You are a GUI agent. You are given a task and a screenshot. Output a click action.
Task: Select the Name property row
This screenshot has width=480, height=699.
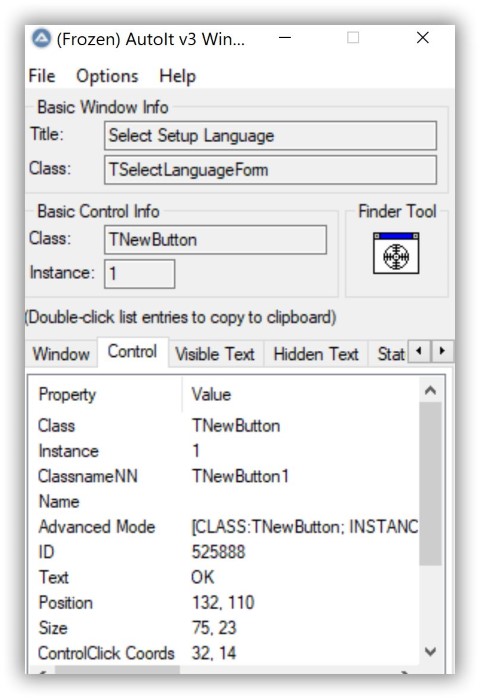pos(225,502)
